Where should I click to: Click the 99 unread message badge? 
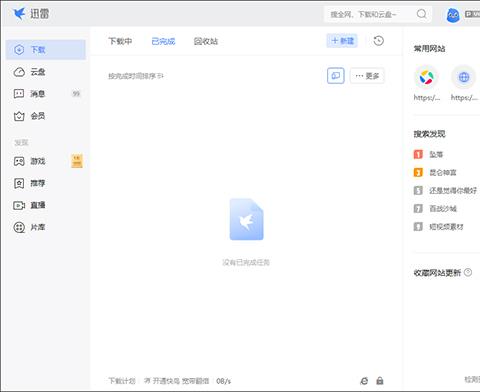coord(76,94)
